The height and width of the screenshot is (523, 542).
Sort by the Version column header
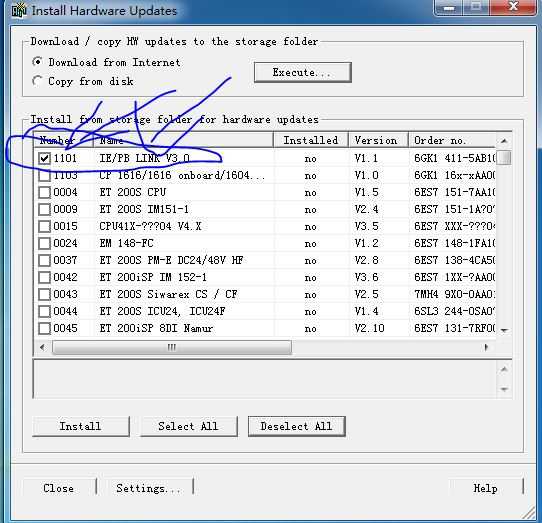(378, 140)
